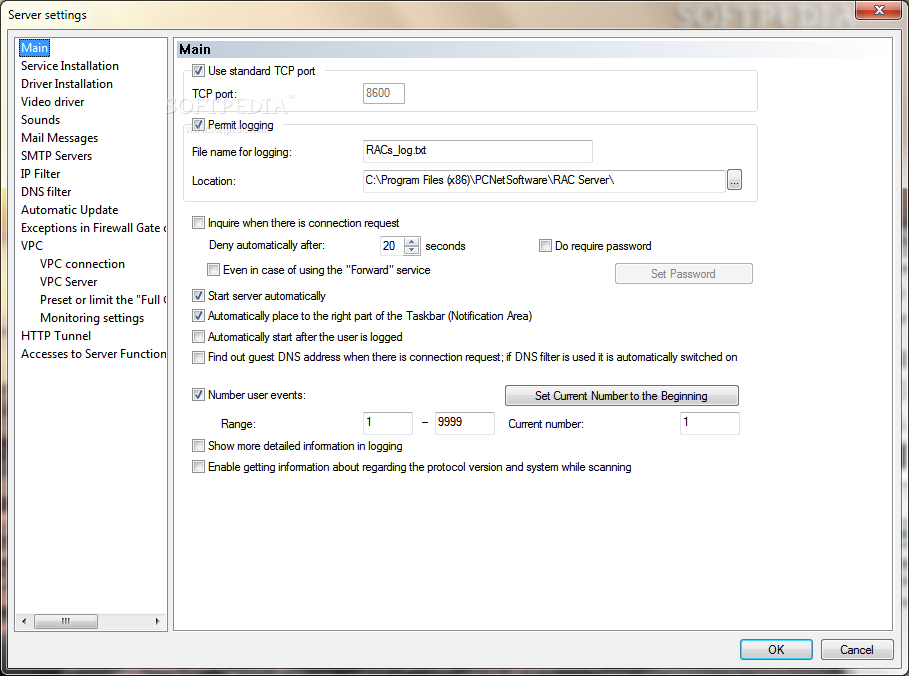Open VPC Server settings

pos(68,282)
